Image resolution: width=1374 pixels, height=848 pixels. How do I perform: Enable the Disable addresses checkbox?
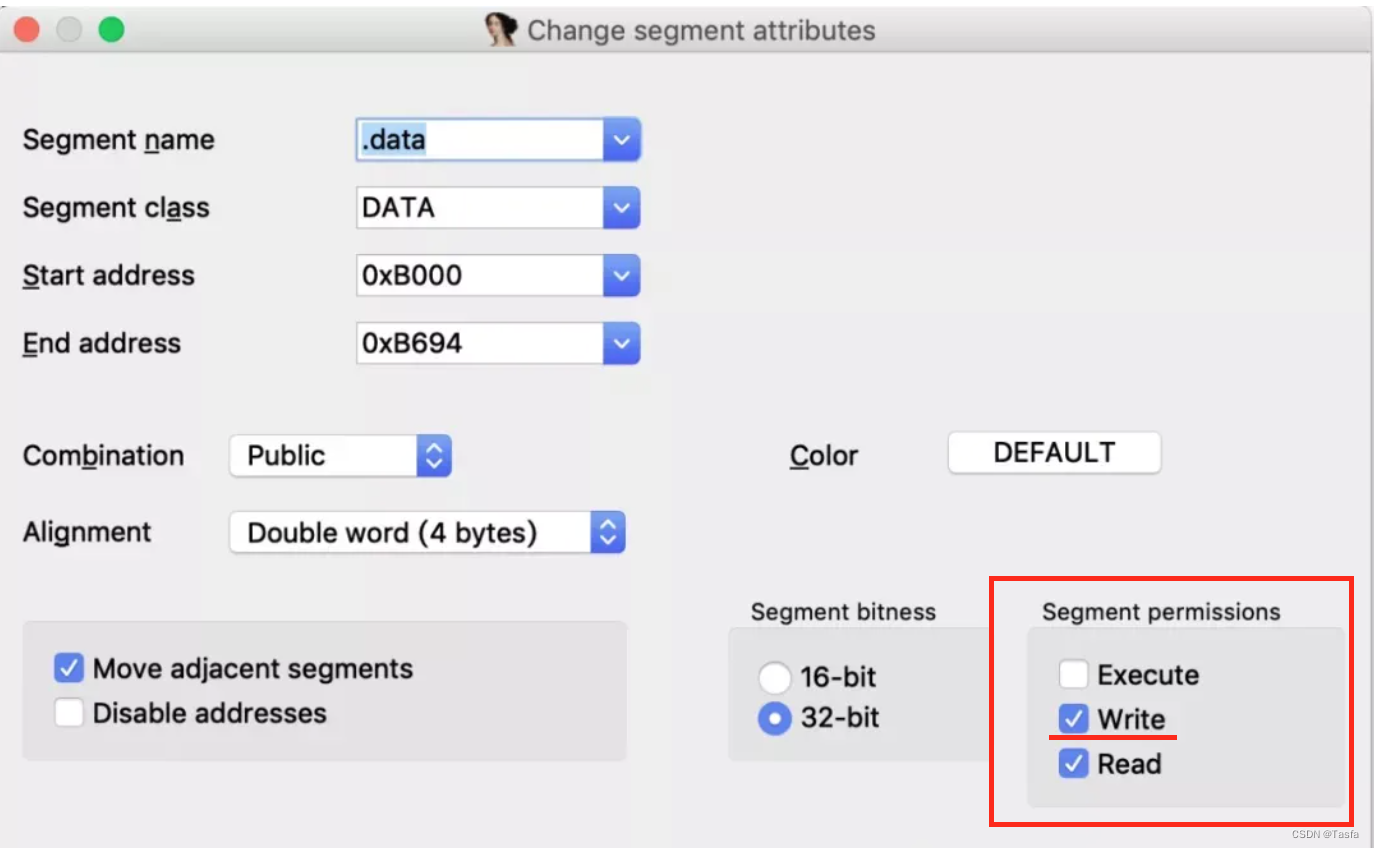pyautogui.click(x=69, y=713)
